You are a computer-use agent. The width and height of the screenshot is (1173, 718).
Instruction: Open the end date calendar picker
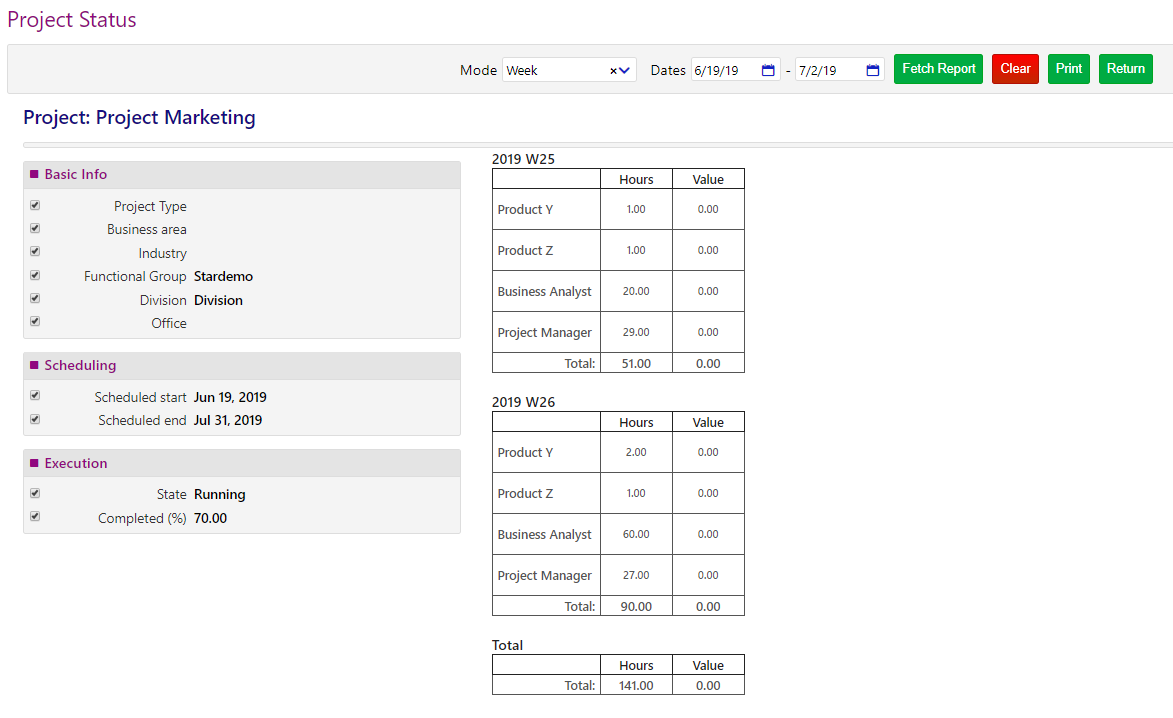point(871,69)
